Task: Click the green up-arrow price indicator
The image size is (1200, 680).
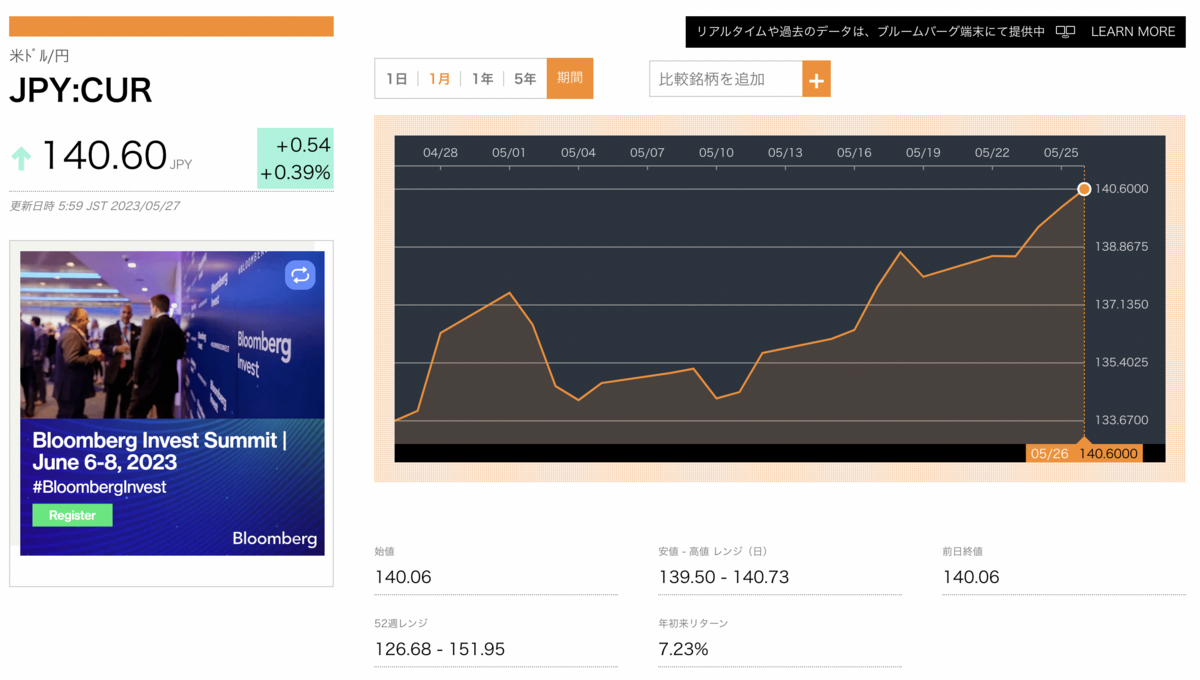Action: tap(21, 158)
